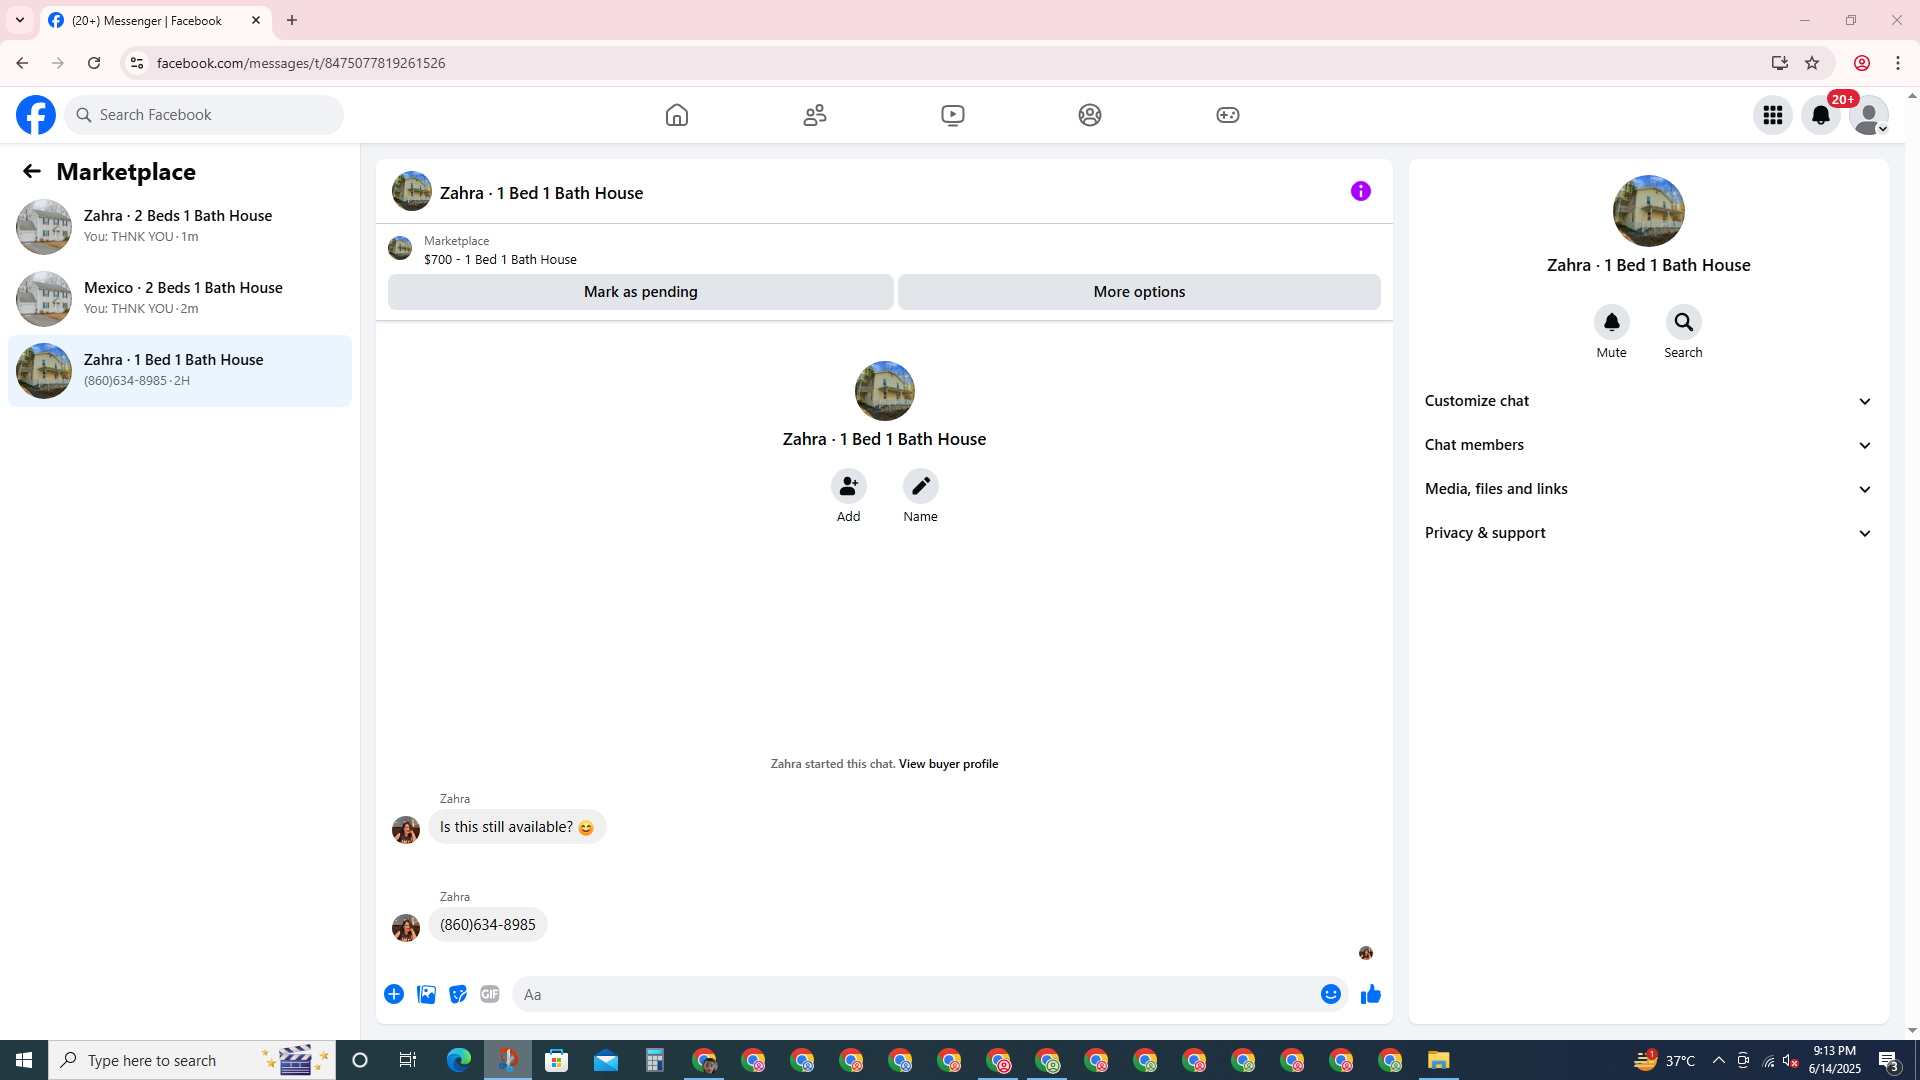Click the install app icon in address bar
The width and height of the screenshot is (1920, 1080).
point(1779,63)
